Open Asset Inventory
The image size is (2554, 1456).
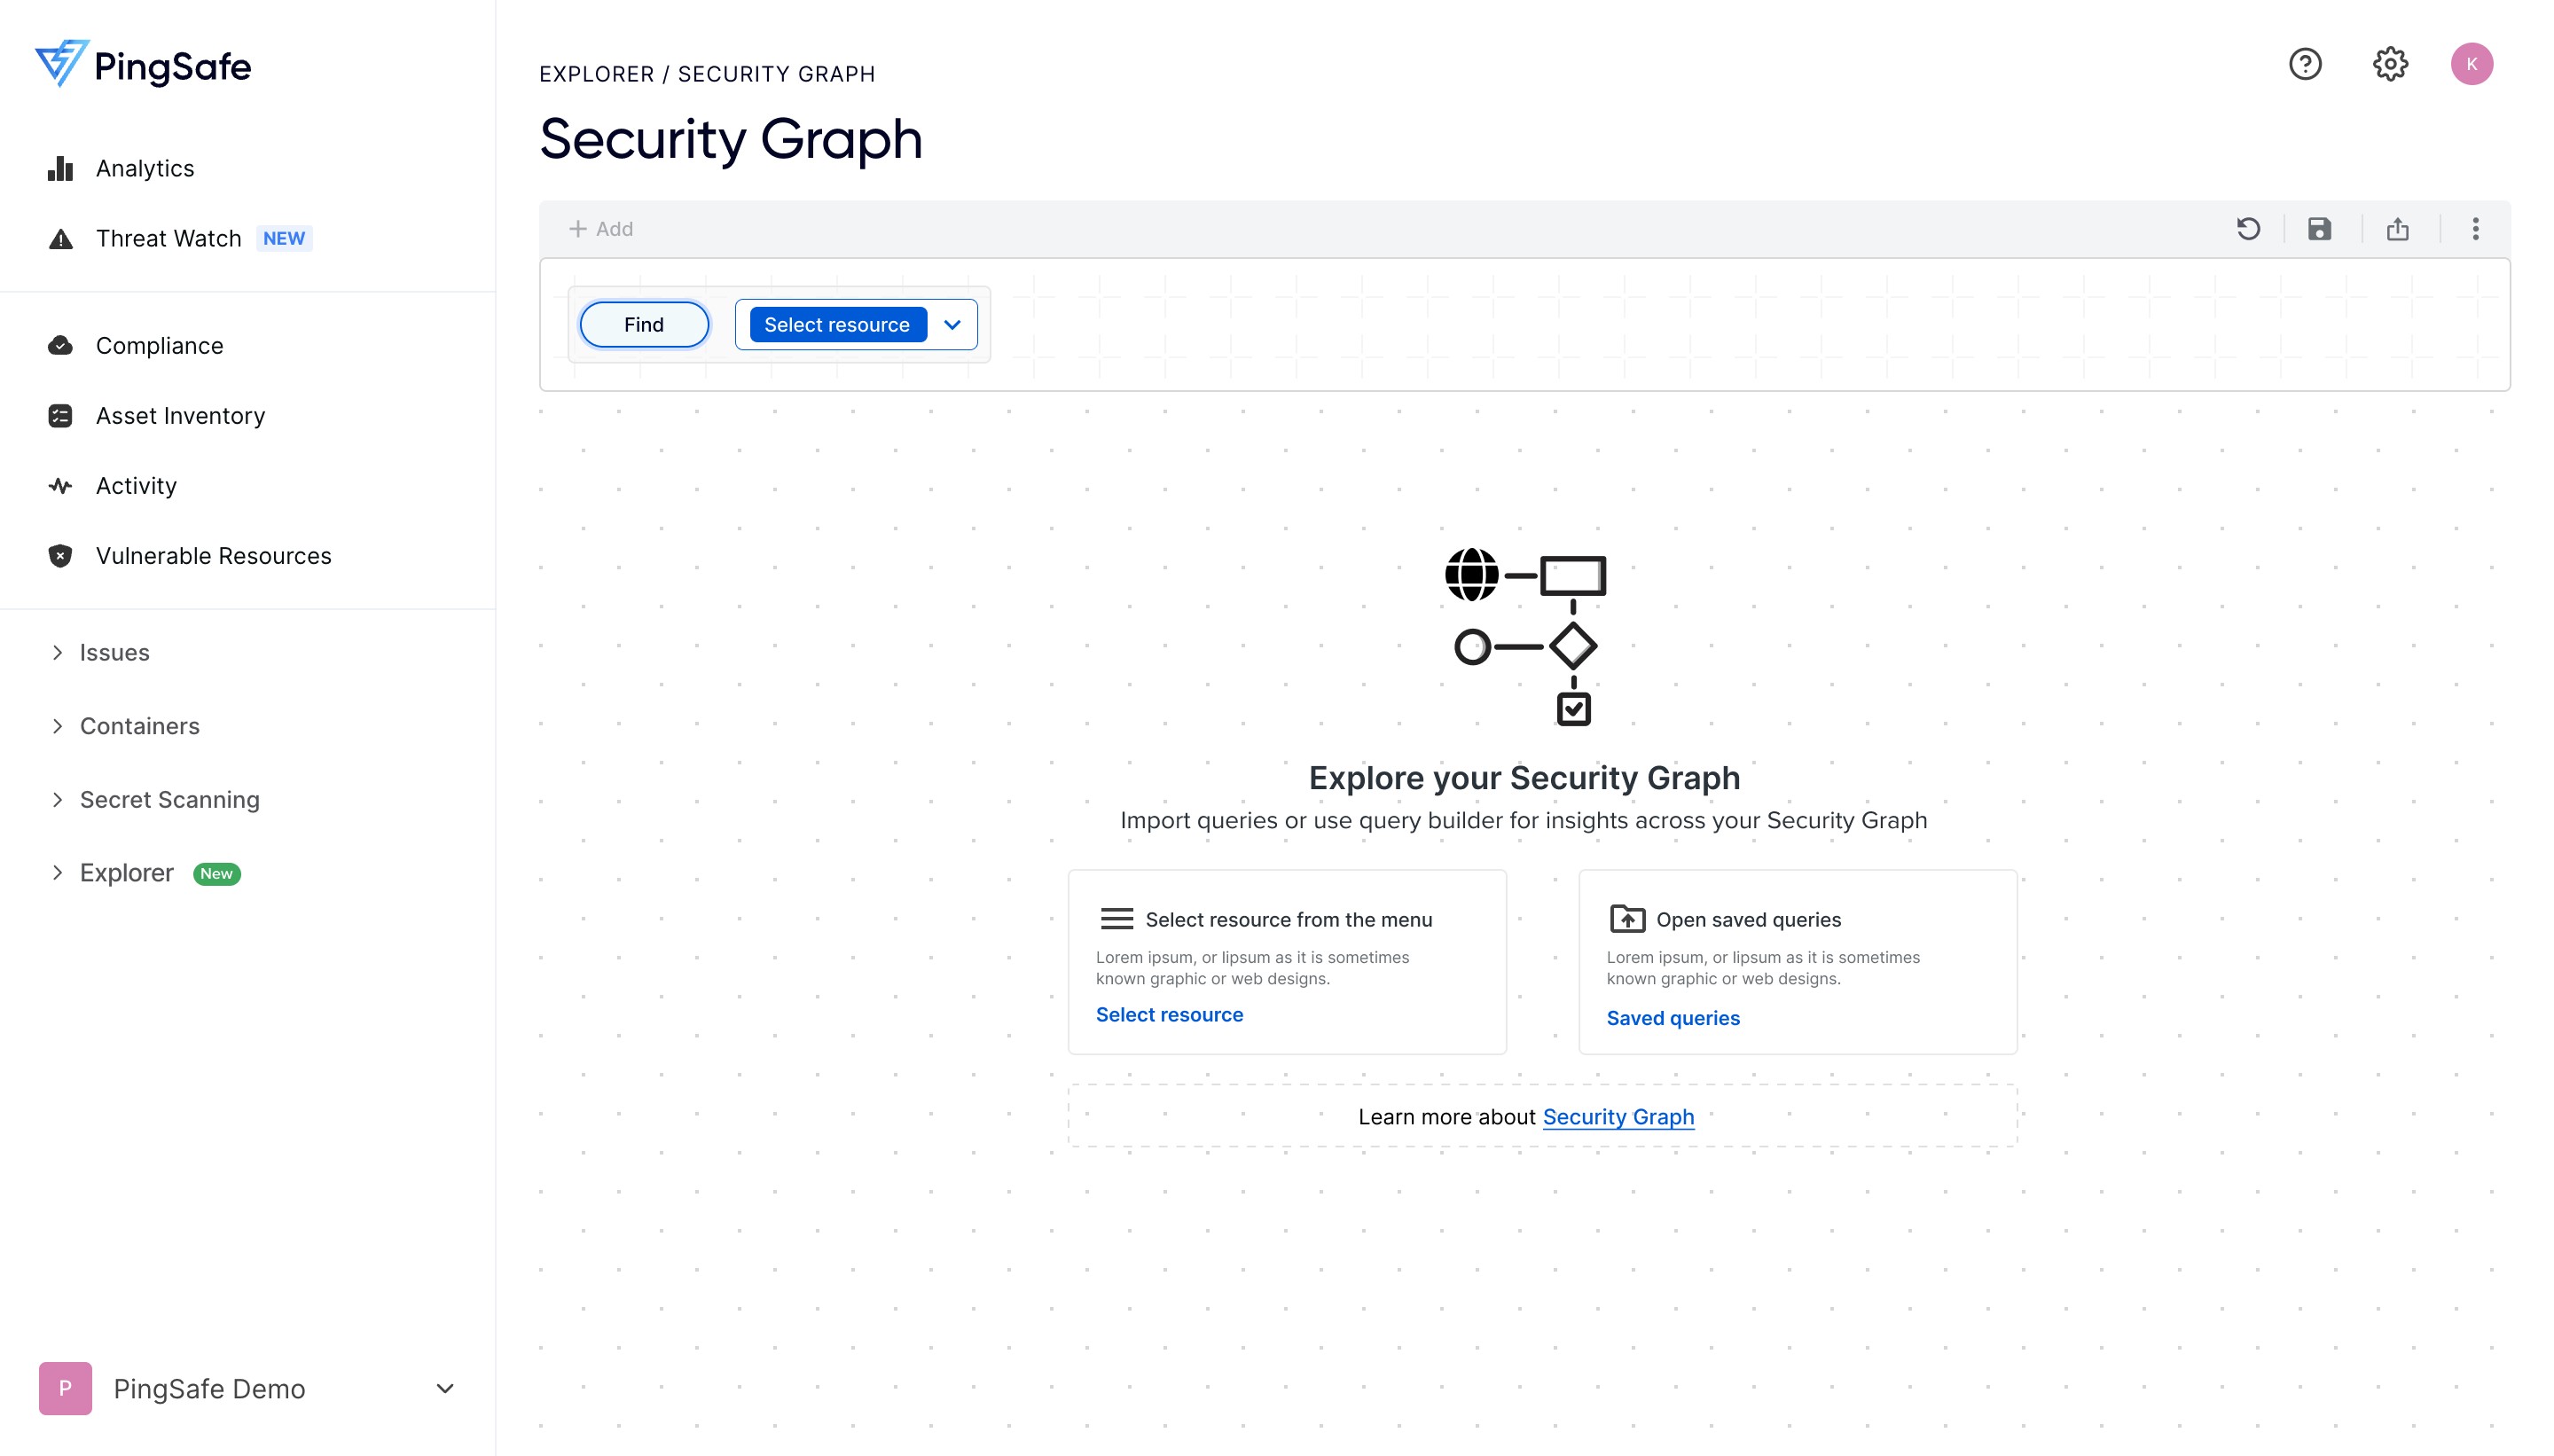(181, 415)
